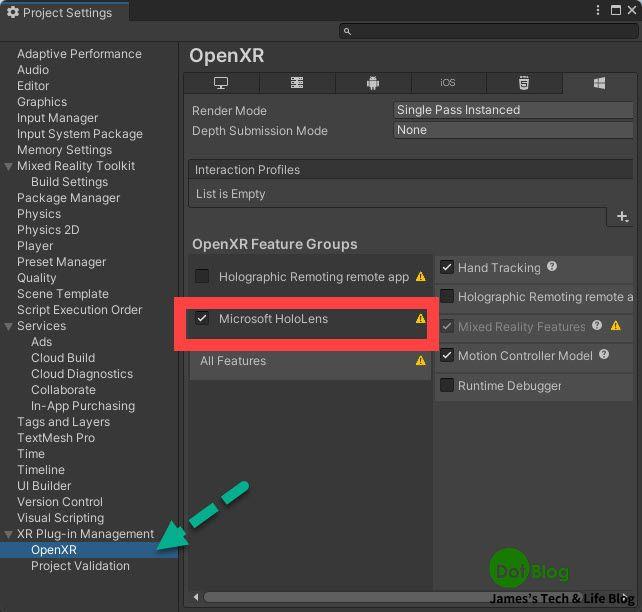Viewport: 642px width, 612px height.
Task: Open Preset Manager settings
Action: (x=61, y=262)
